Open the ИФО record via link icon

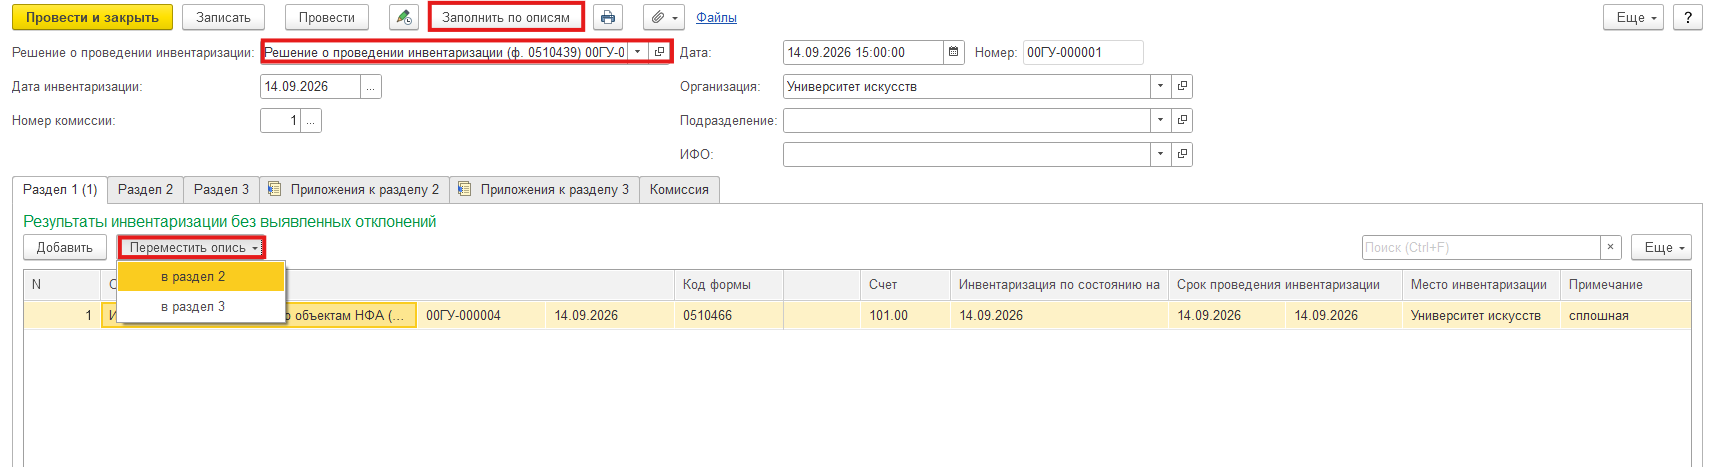pyautogui.click(x=1182, y=154)
